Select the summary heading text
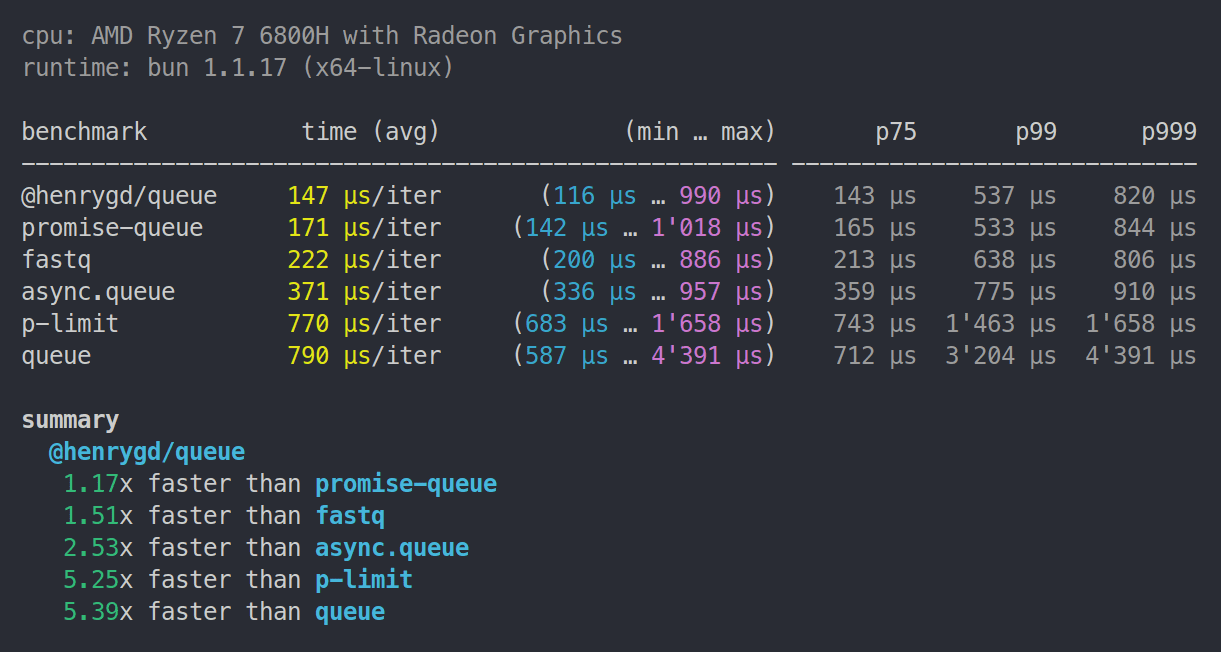Image resolution: width=1221 pixels, height=652 pixels. pyautogui.click(x=70, y=420)
